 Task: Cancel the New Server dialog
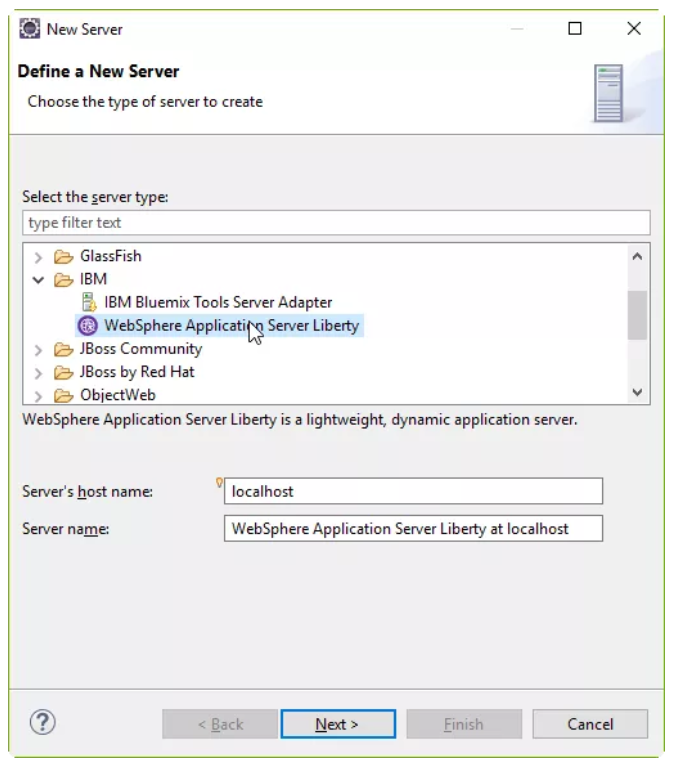[590, 724]
